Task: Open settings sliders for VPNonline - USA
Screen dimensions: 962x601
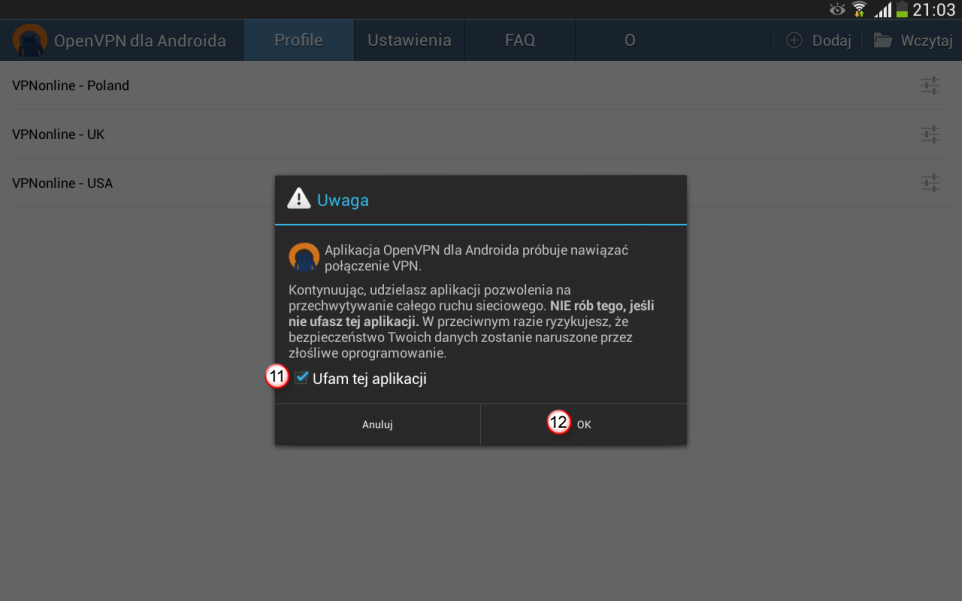Action: [x=930, y=183]
